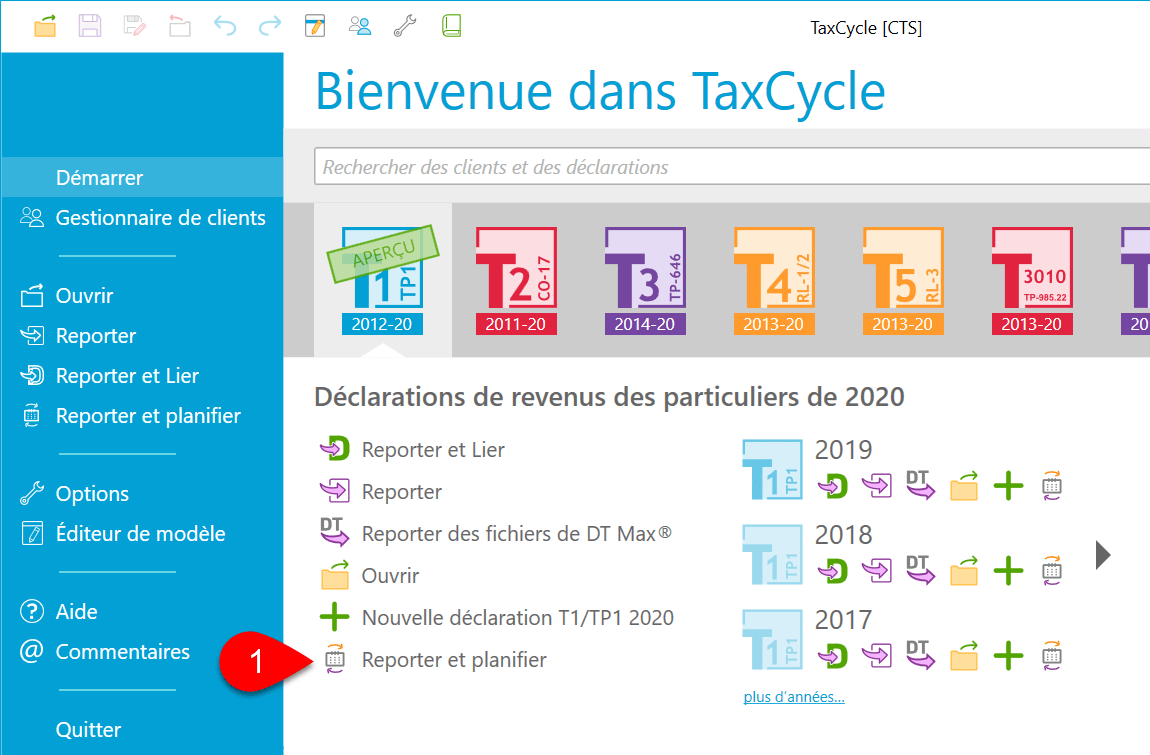Open the plus d'années link
The image size is (1150, 755).
click(794, 697)
